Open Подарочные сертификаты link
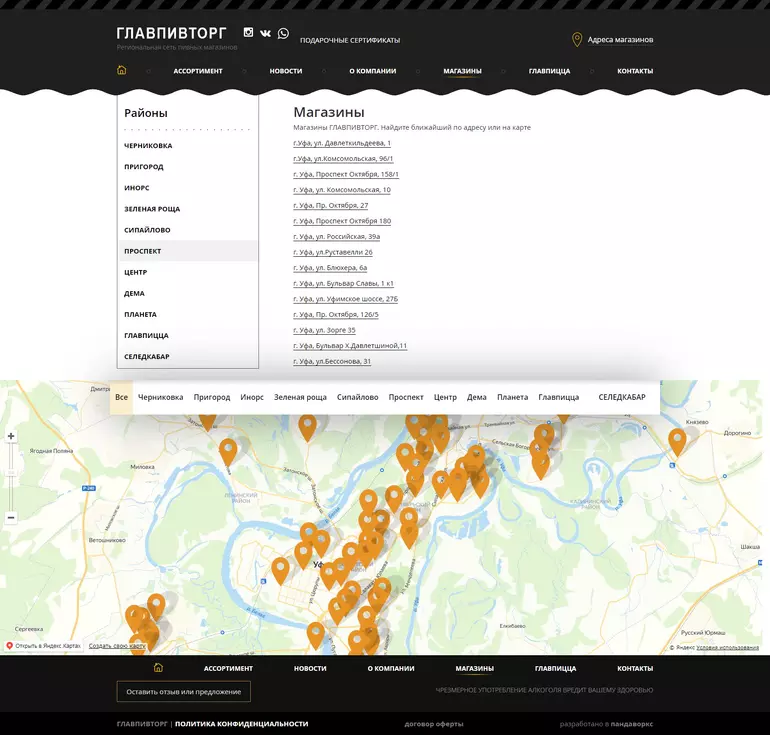The image size is (770, 735). [x=350, y=40]
